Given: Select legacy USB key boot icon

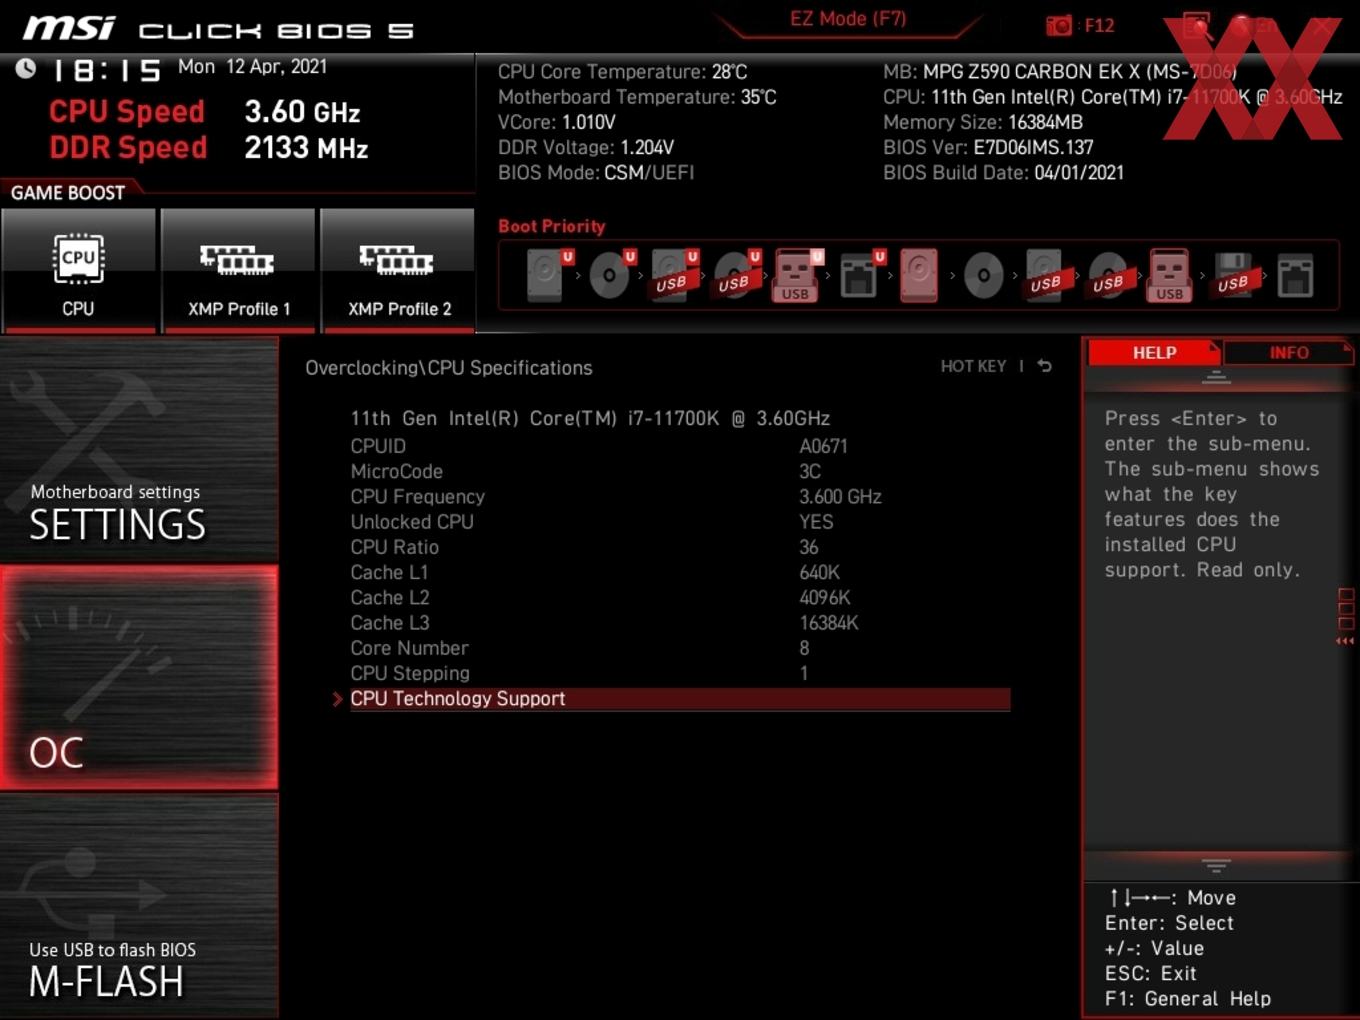Looking at the screenshot, I should tap(1169, 275).
